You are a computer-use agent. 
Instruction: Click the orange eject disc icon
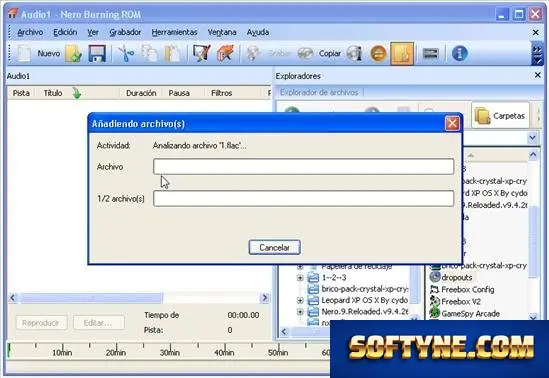pyautogui.click(x=378, y=54)
